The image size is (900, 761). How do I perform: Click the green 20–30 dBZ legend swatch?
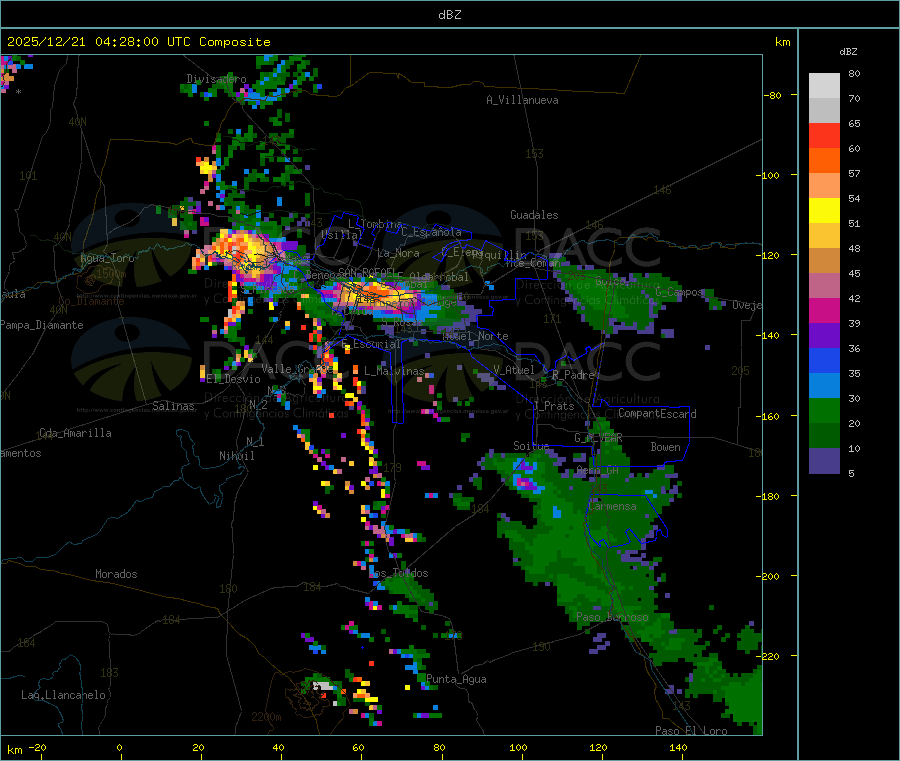pyautogui.click(x=824, y=410)
